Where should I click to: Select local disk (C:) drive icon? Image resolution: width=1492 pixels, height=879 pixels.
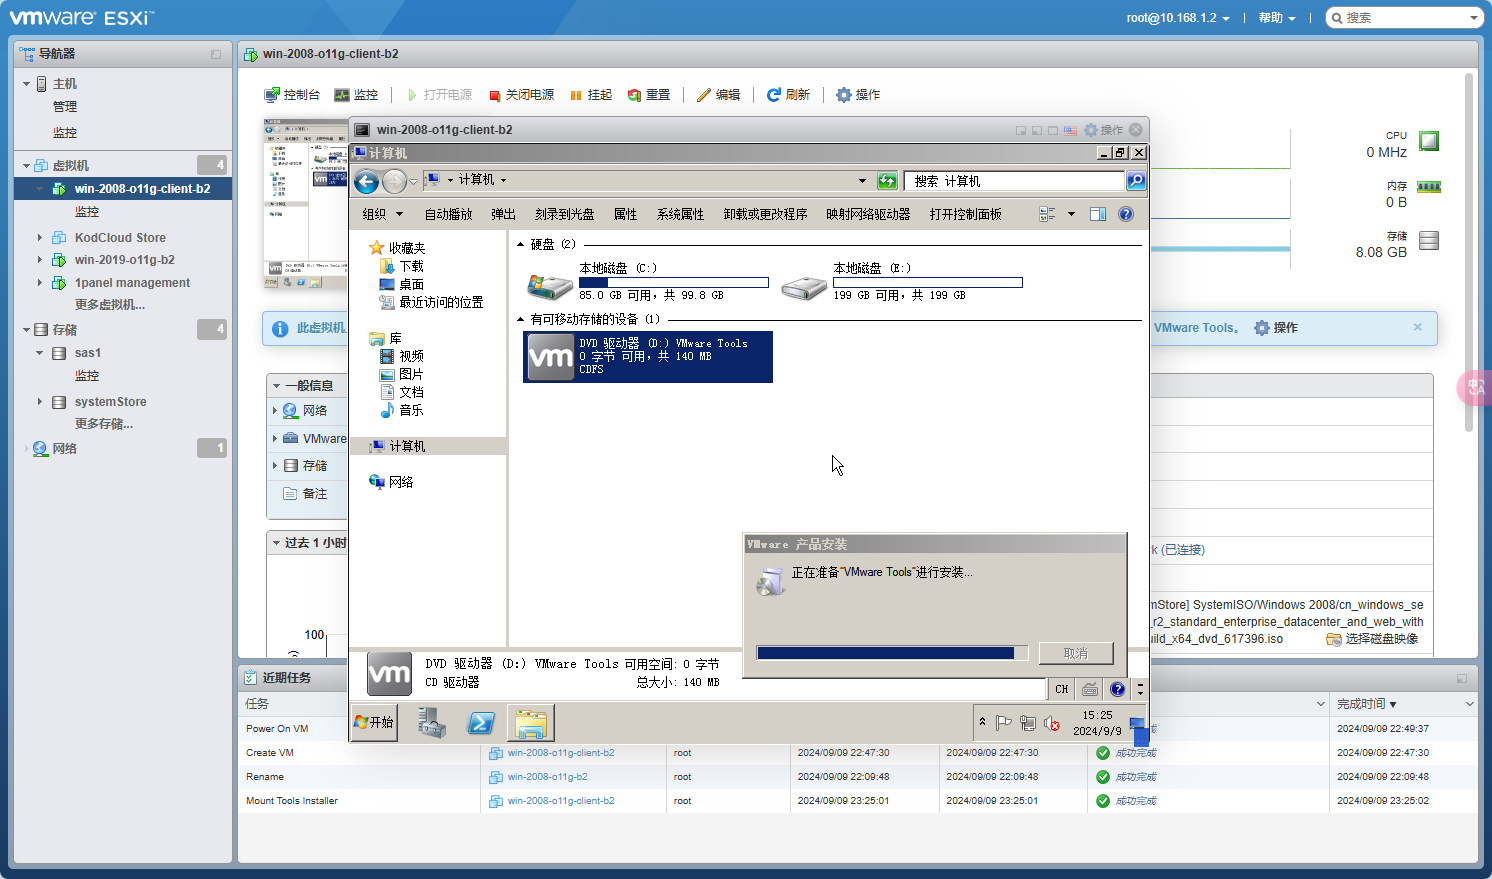(549, 284)
